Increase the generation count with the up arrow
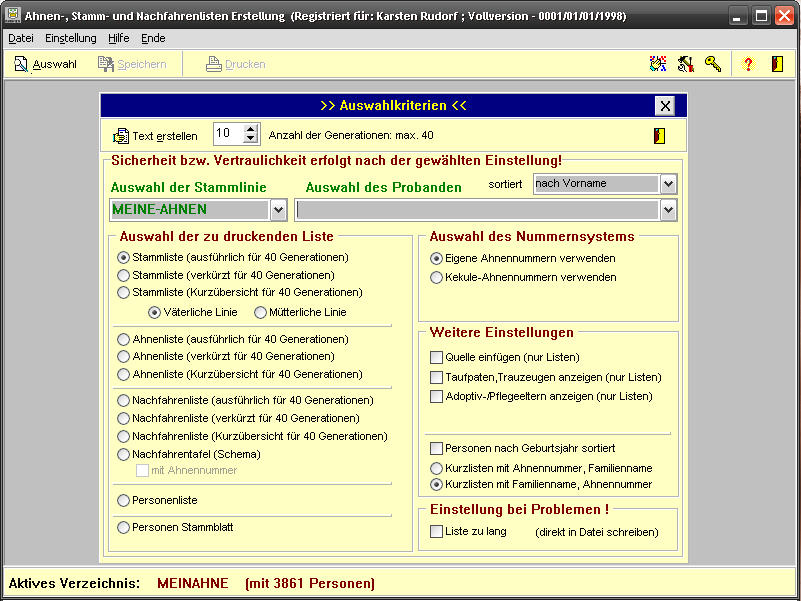801x601 pixels. pos(250,129)
